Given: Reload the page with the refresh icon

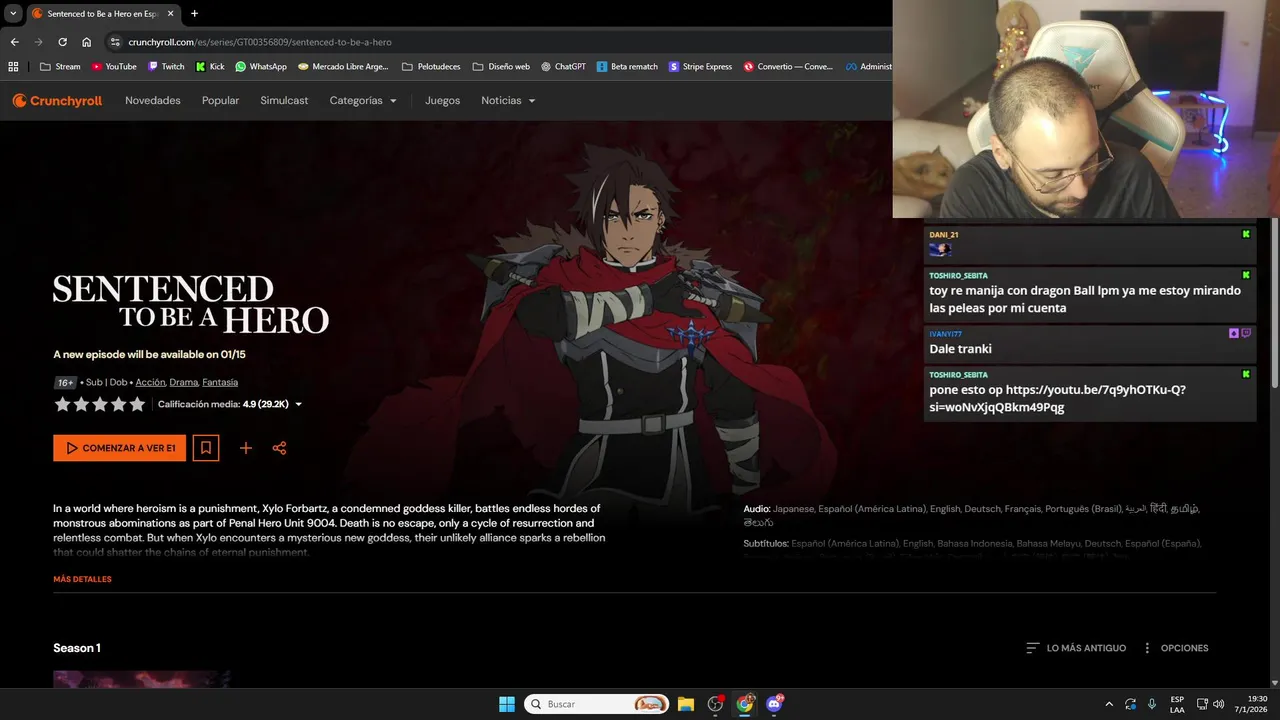Looking at the screenshot, I should pyautogui.click(x=62, y=42).
